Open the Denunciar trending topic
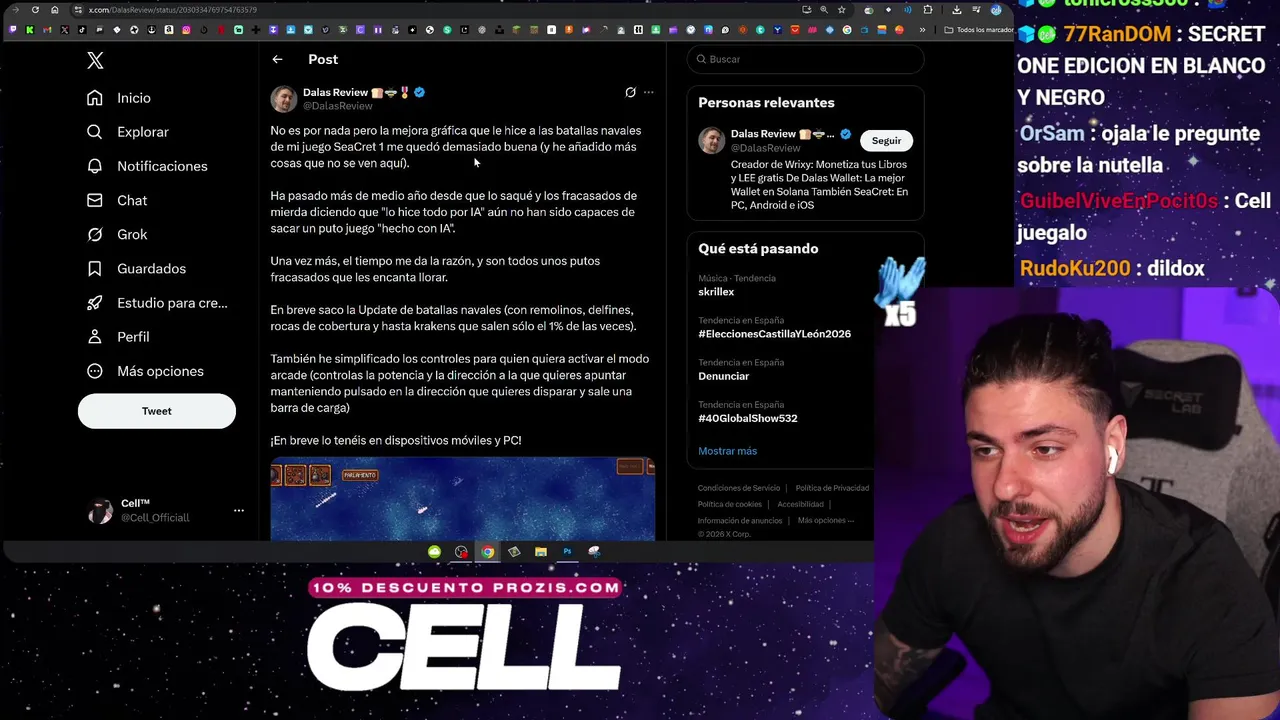 click(723, 376)
